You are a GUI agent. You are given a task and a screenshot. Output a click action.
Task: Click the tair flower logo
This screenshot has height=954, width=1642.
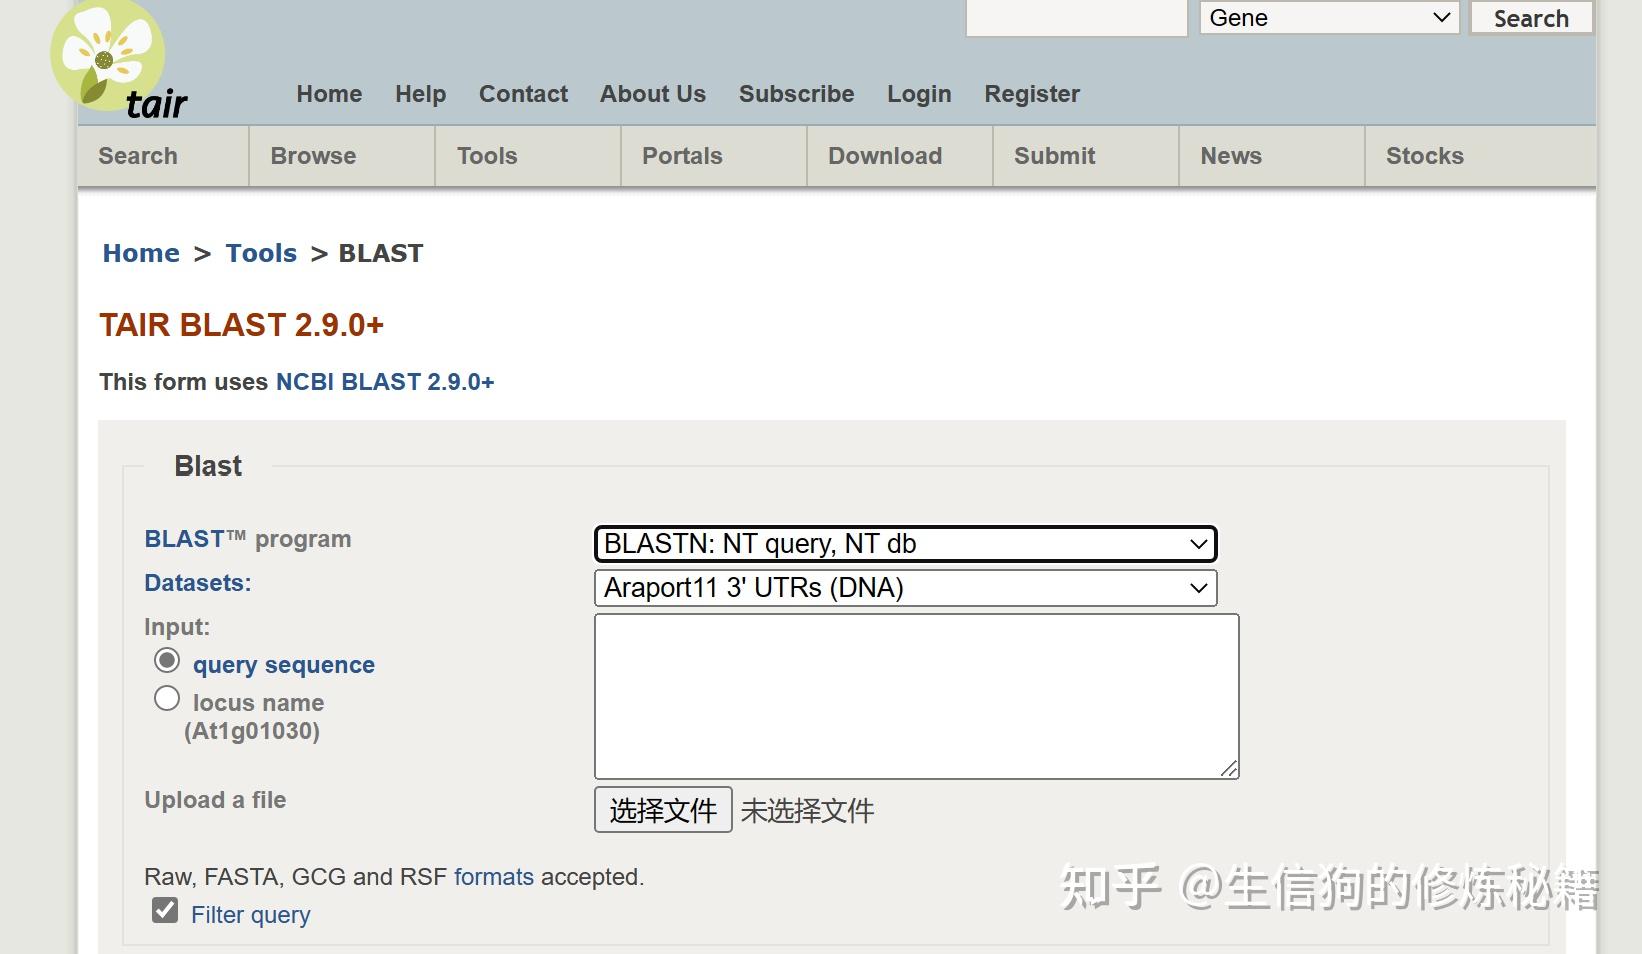tap(118, 60)
